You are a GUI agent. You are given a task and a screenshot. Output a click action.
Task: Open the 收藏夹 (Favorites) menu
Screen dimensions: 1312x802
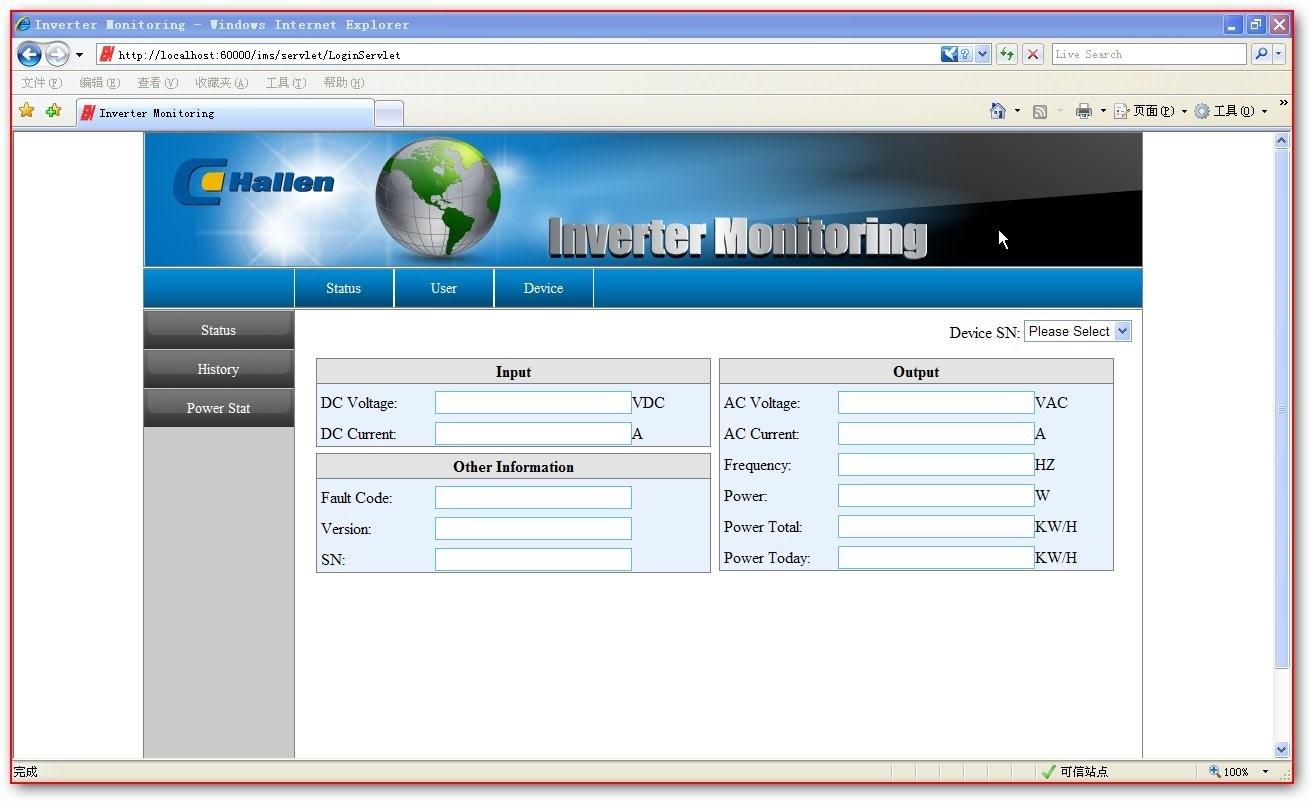(221, 83)
